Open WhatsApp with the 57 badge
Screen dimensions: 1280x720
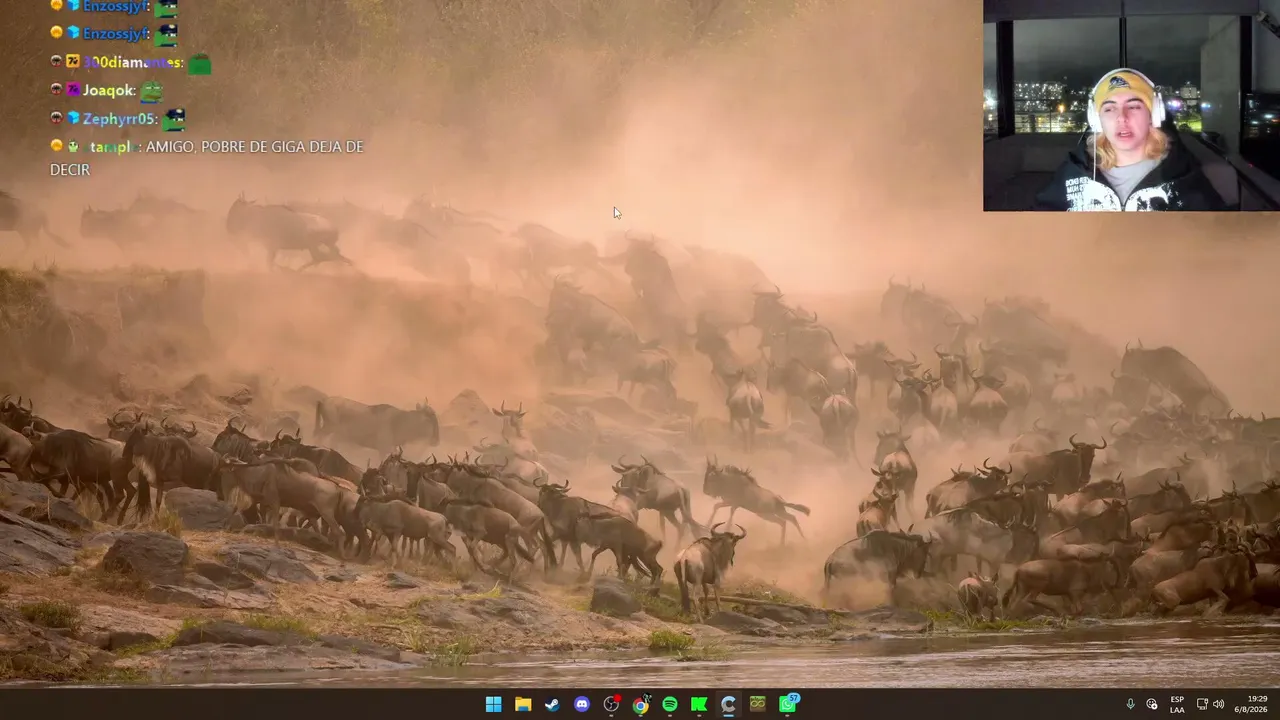pos(788,703)
